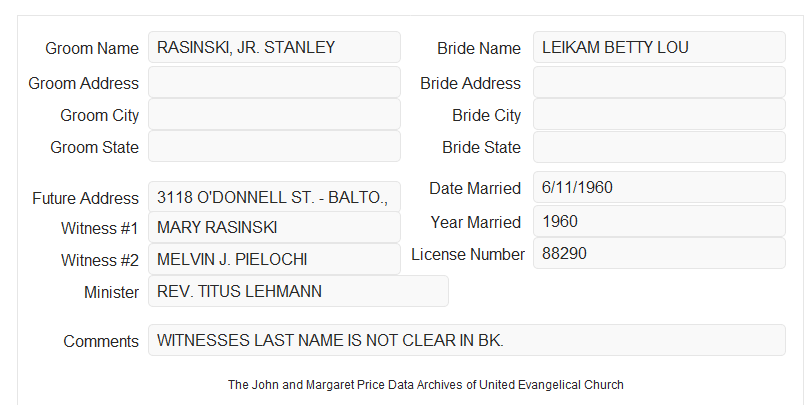Focus the Minister field REV. TITUS LEHMANN

click(x=298, y=291)
